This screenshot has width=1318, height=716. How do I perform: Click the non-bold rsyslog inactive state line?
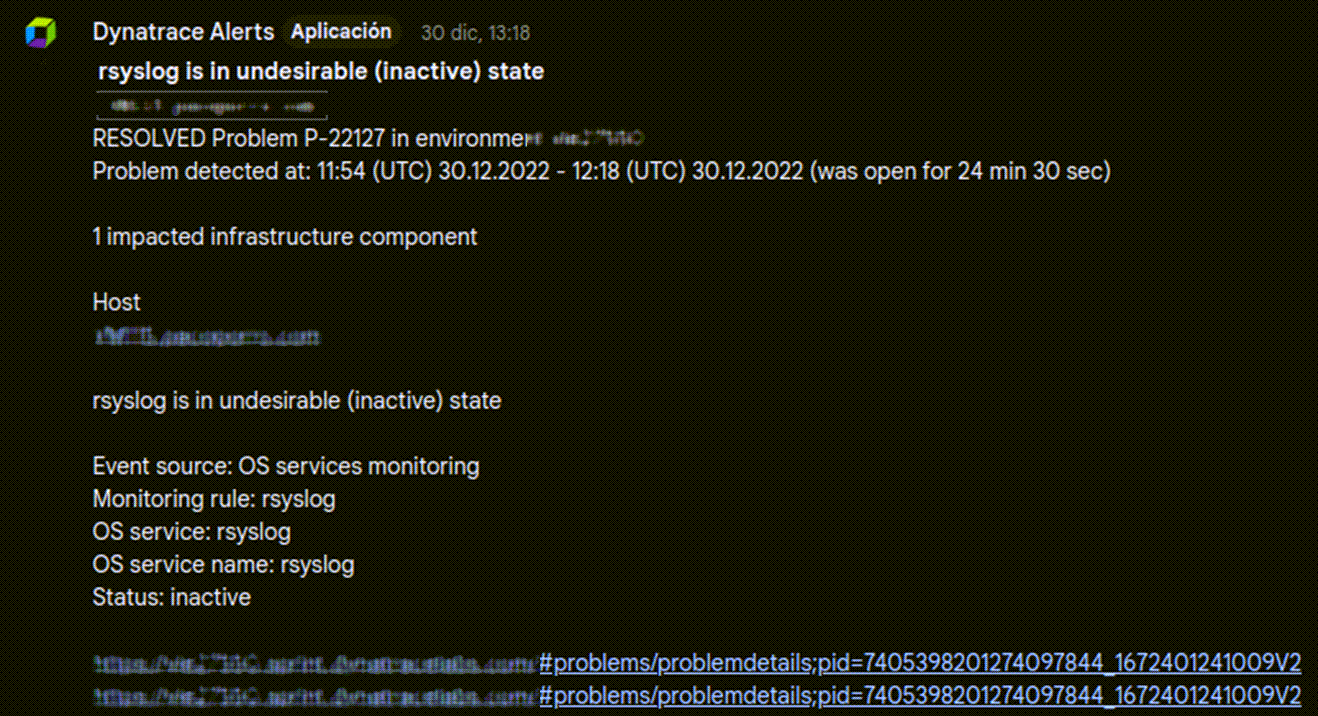(297, 401)
